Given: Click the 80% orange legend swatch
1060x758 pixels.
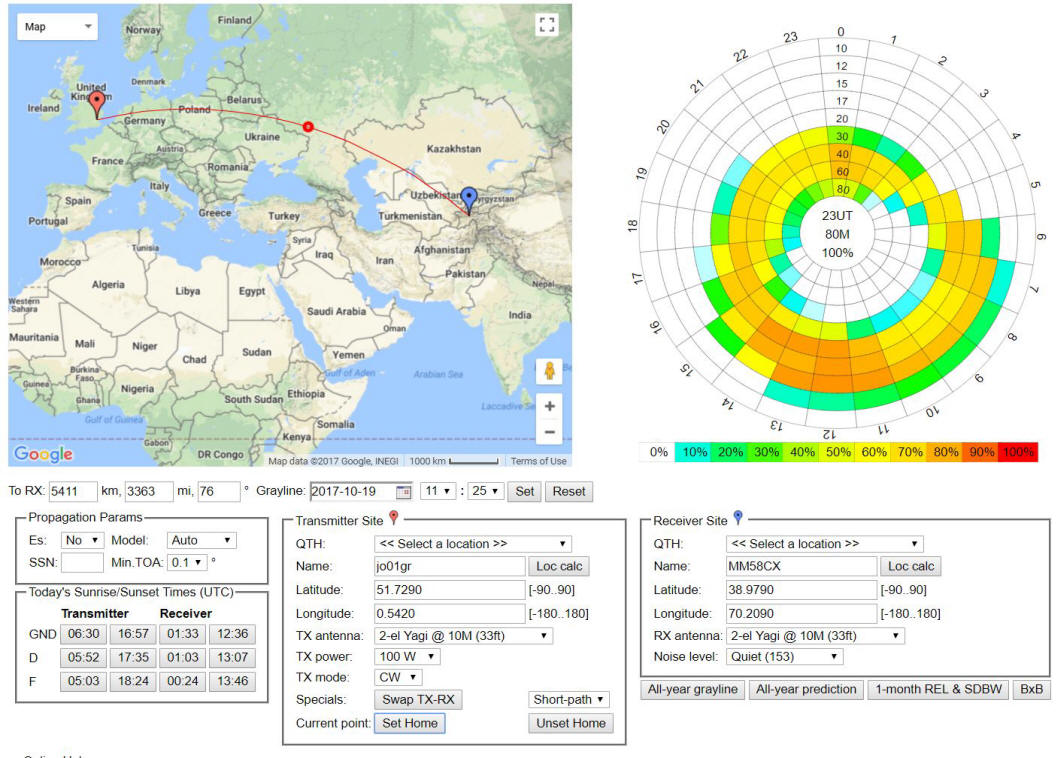Looking at the screenshot, I should point(946,452).
